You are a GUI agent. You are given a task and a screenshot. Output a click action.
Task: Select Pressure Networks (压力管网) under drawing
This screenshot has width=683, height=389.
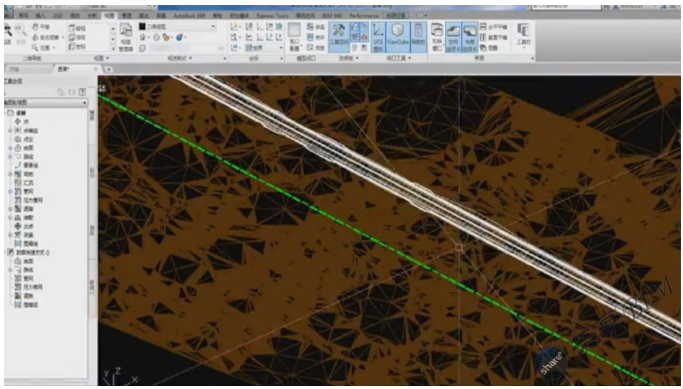point(29,200)
